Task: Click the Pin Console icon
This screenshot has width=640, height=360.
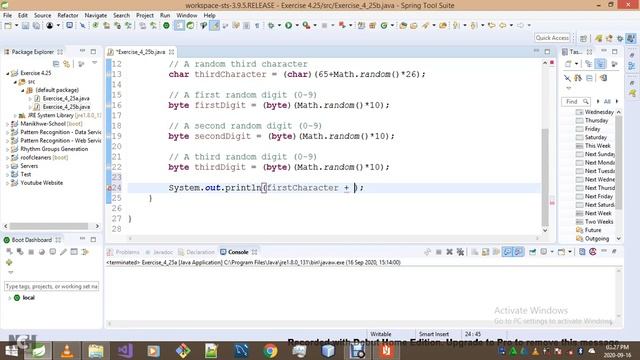Action: pos(533,252)
